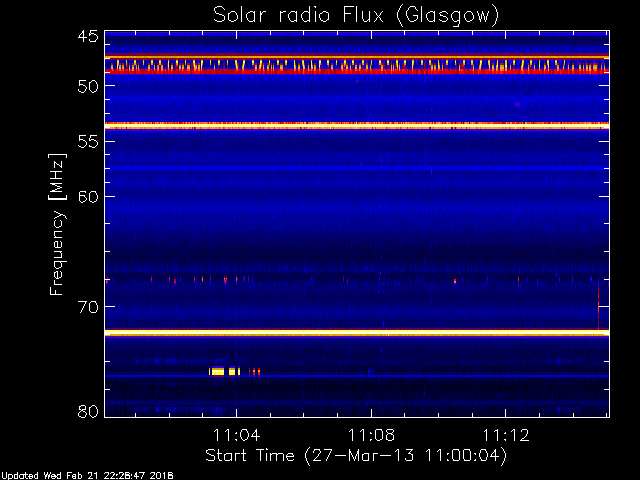Click the "11:08" time tick label
The image size is (640, 480).
tap(371, 435)
